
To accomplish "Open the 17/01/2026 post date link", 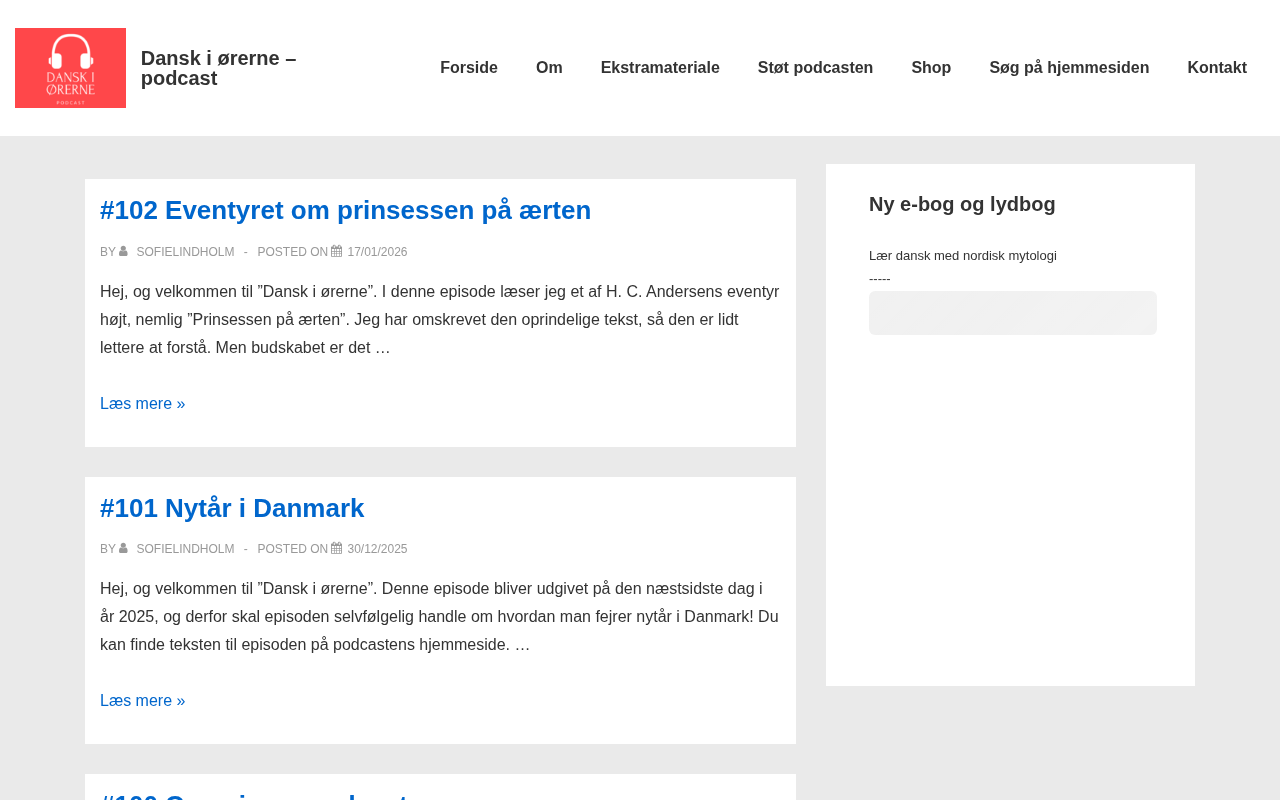I will pyautogui.click(x=377, y=252).
